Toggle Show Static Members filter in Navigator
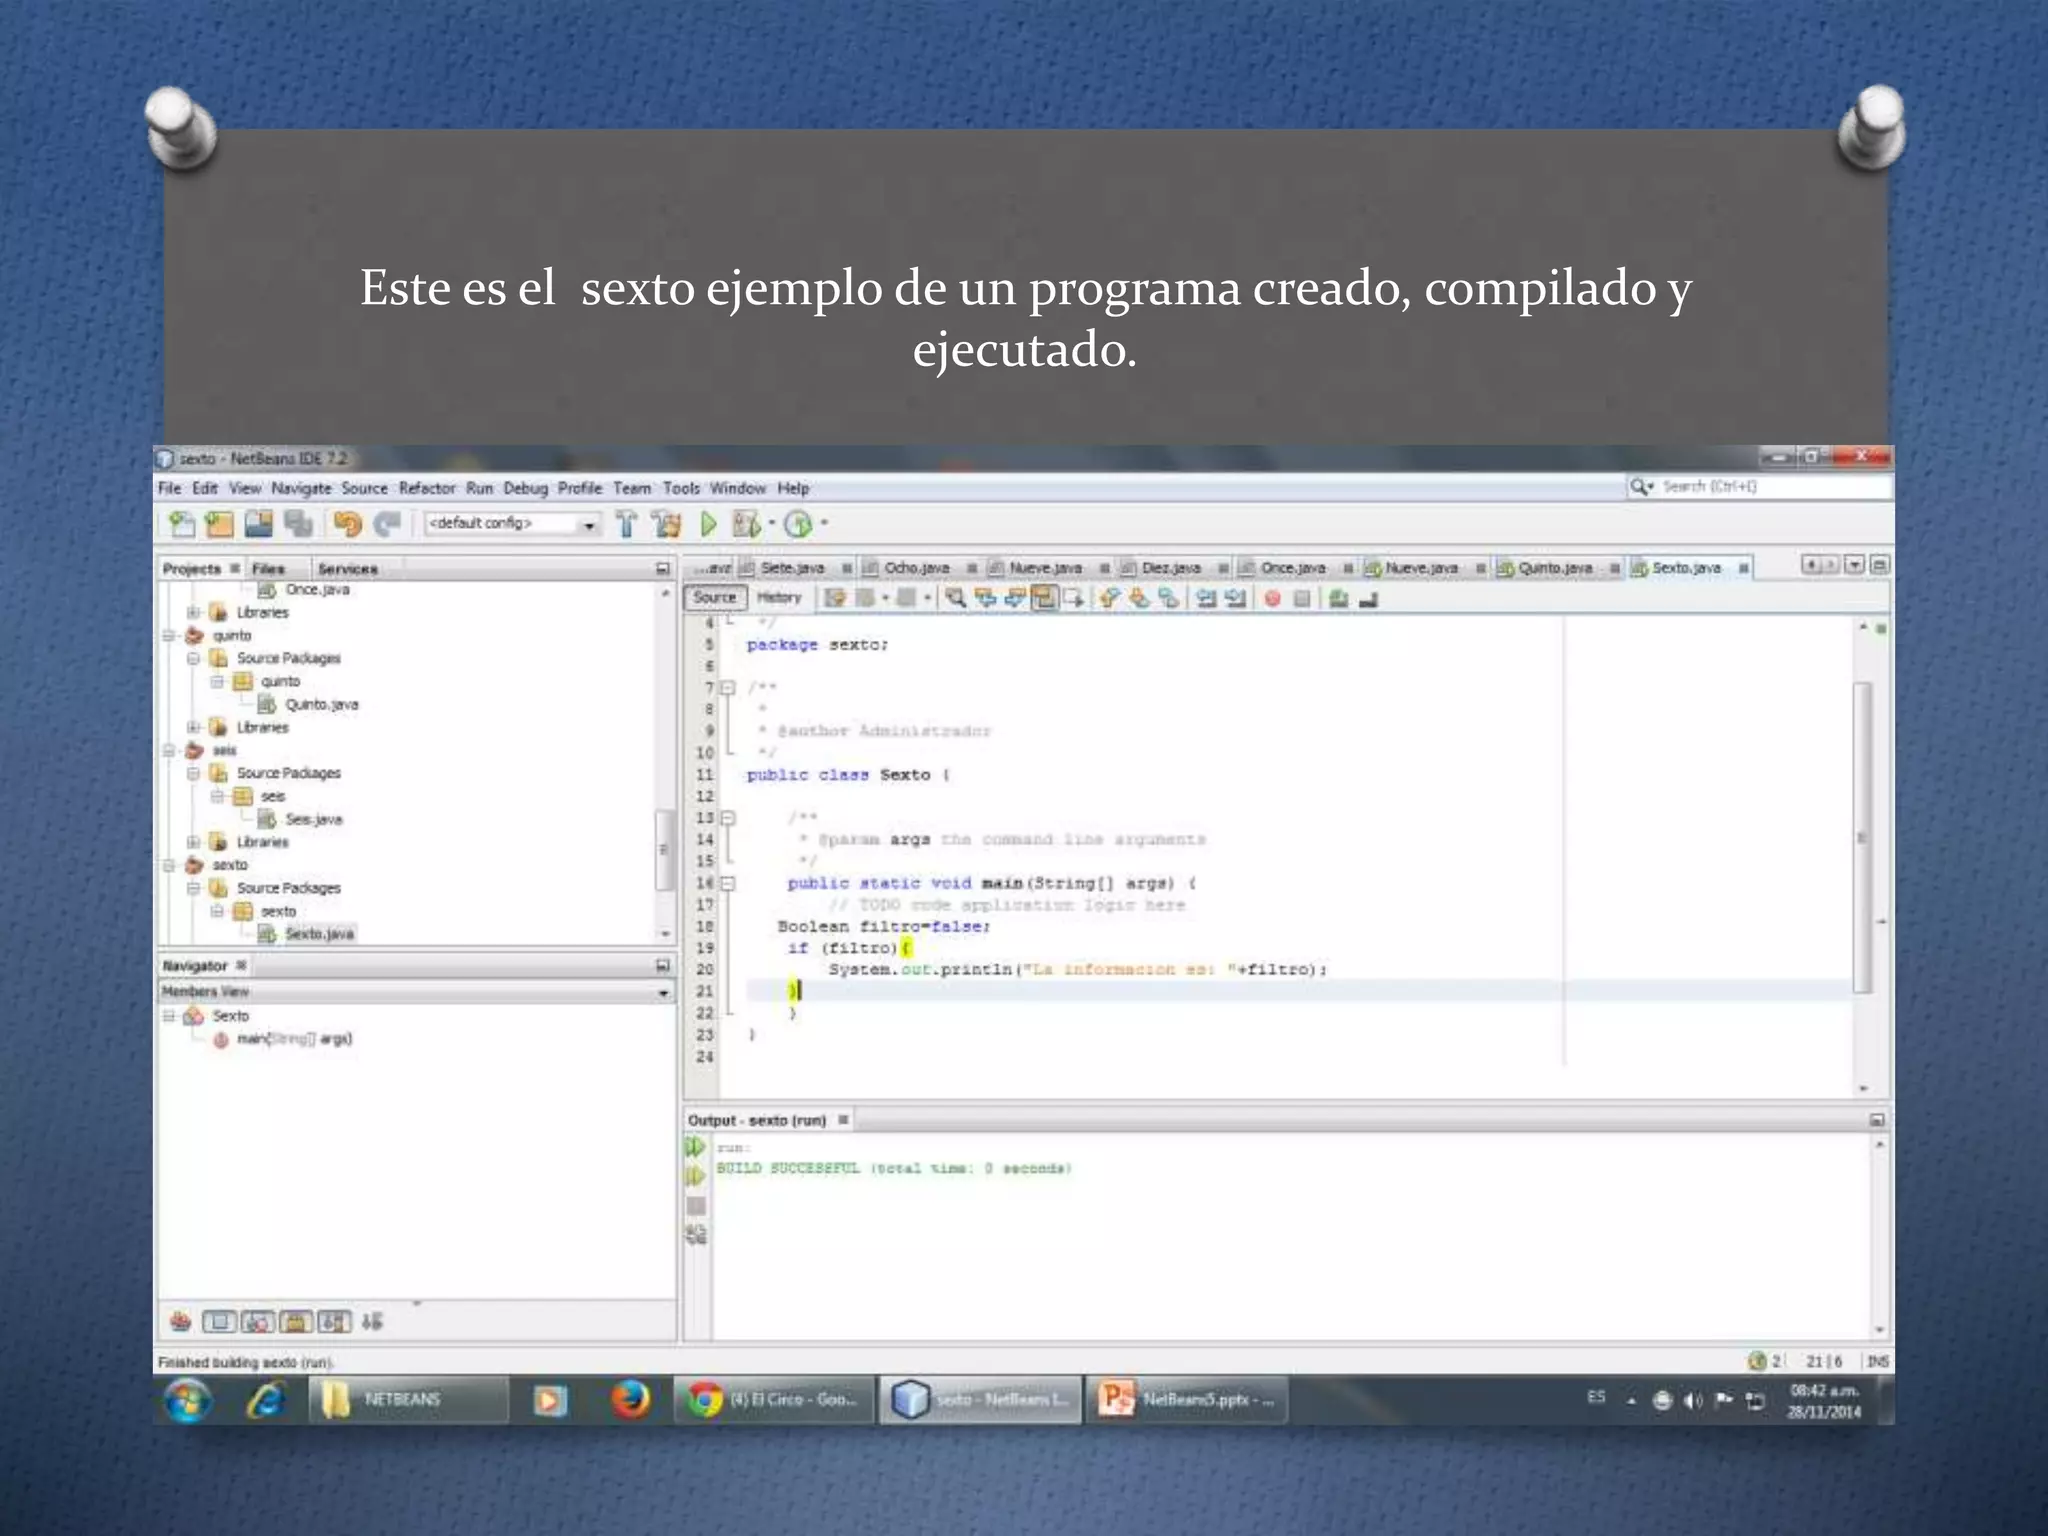 point(257,1322)
